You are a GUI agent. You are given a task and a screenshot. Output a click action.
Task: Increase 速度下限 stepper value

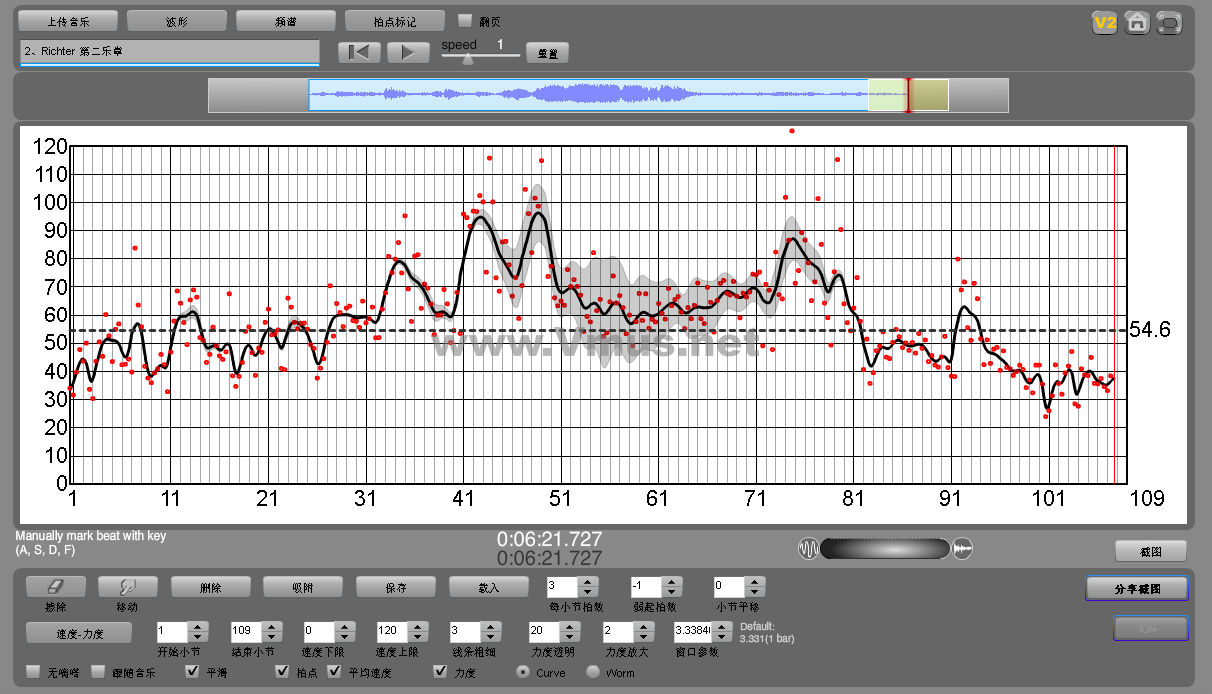tap(345, 627)
